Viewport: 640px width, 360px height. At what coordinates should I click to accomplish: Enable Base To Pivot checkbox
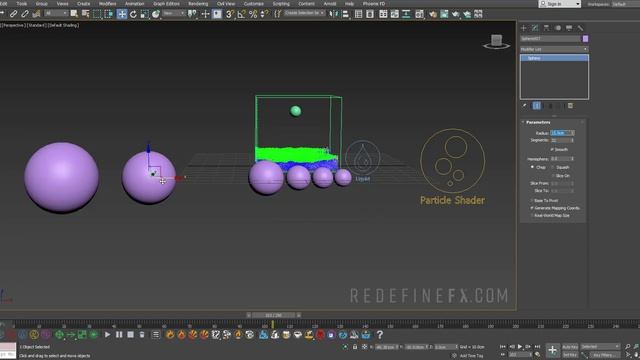point(532,200)
